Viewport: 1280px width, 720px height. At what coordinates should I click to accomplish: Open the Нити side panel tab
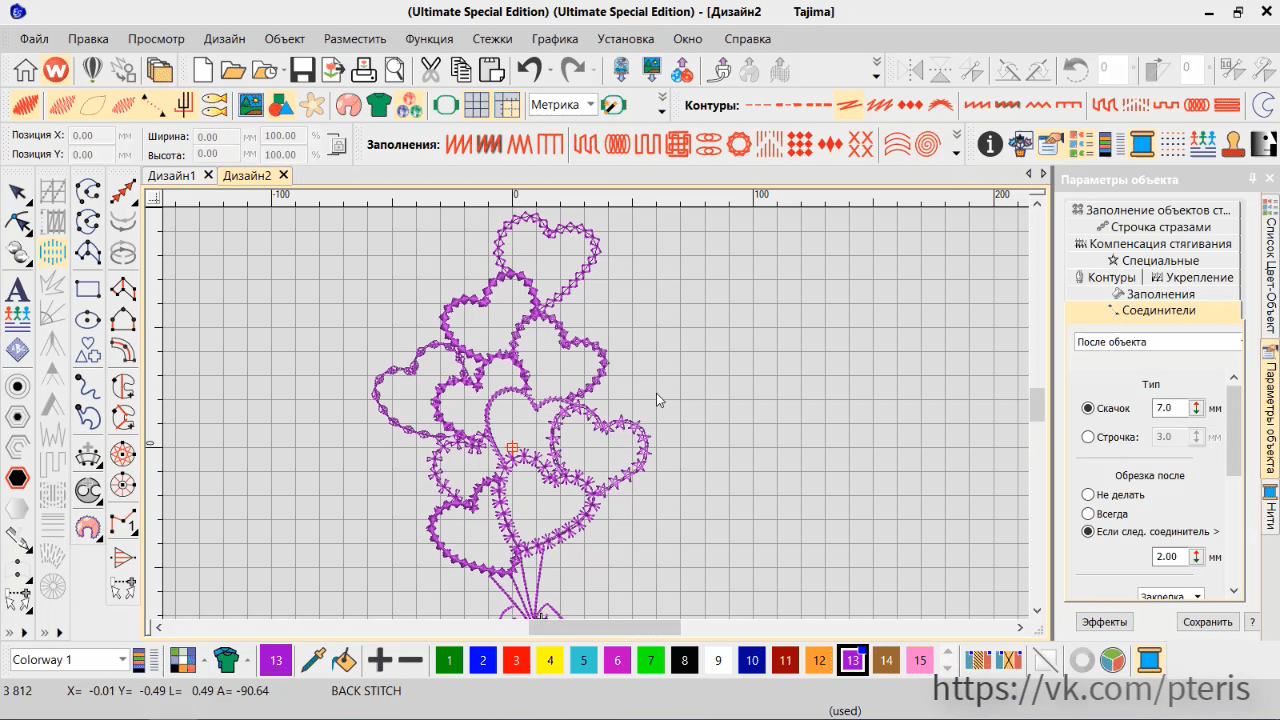(1270, 510)
